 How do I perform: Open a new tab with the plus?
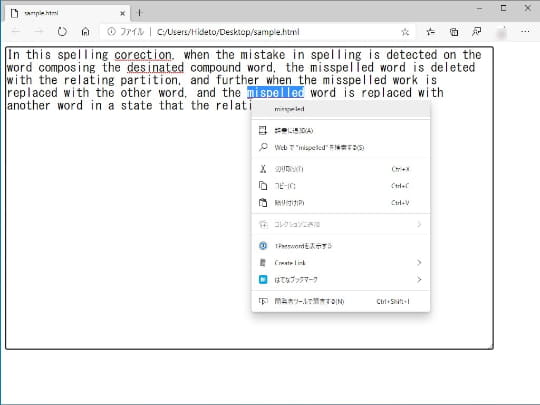[x=139, y=13]
